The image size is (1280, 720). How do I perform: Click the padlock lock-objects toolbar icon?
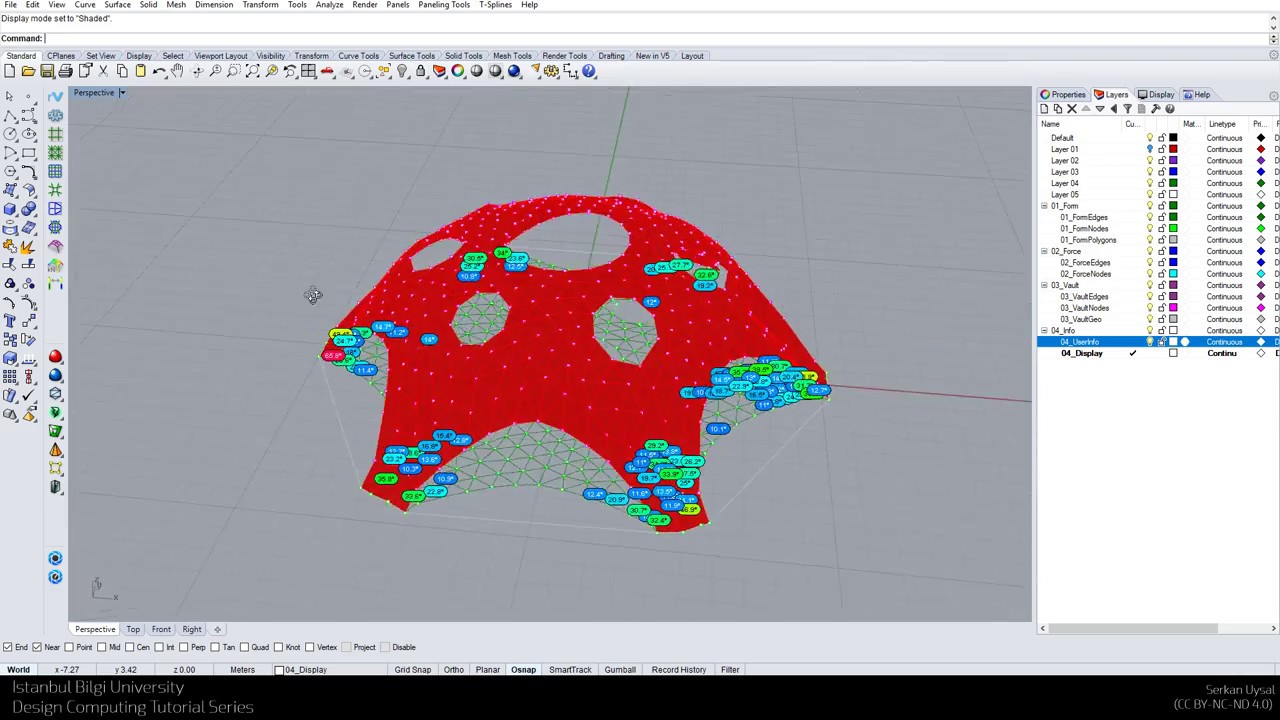pos(421,71)
